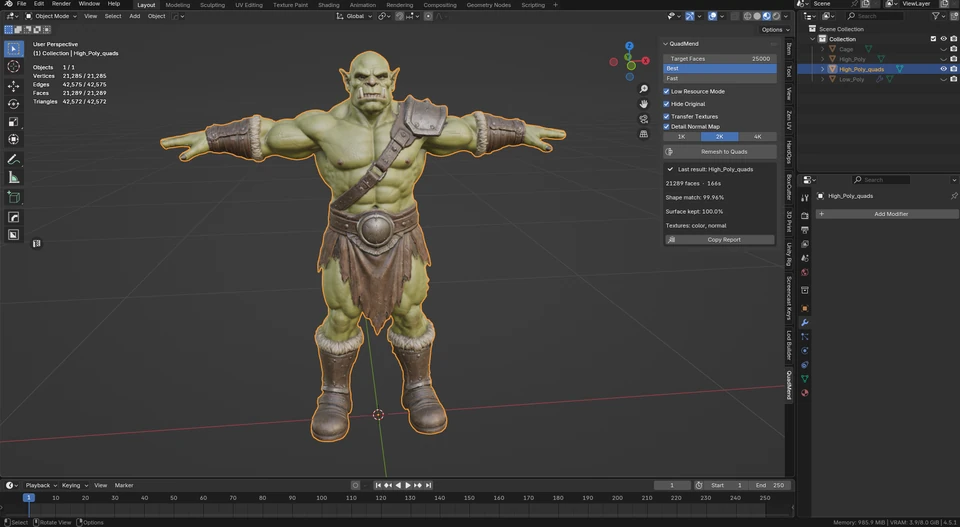Image resolution: width=960 pixels, height=527 pixels.
Task: Hide High_Poly_quads with its eye icon
Action: point(943,69)
